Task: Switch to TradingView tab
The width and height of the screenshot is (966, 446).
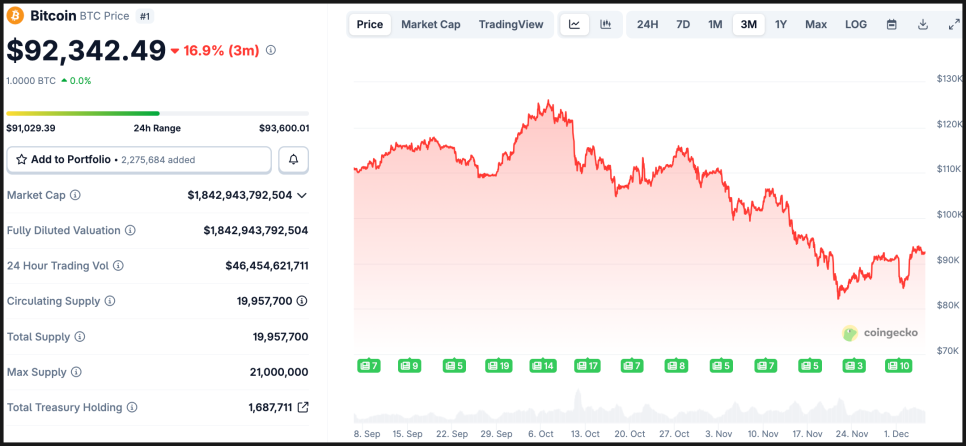Action: click(511, 24)
